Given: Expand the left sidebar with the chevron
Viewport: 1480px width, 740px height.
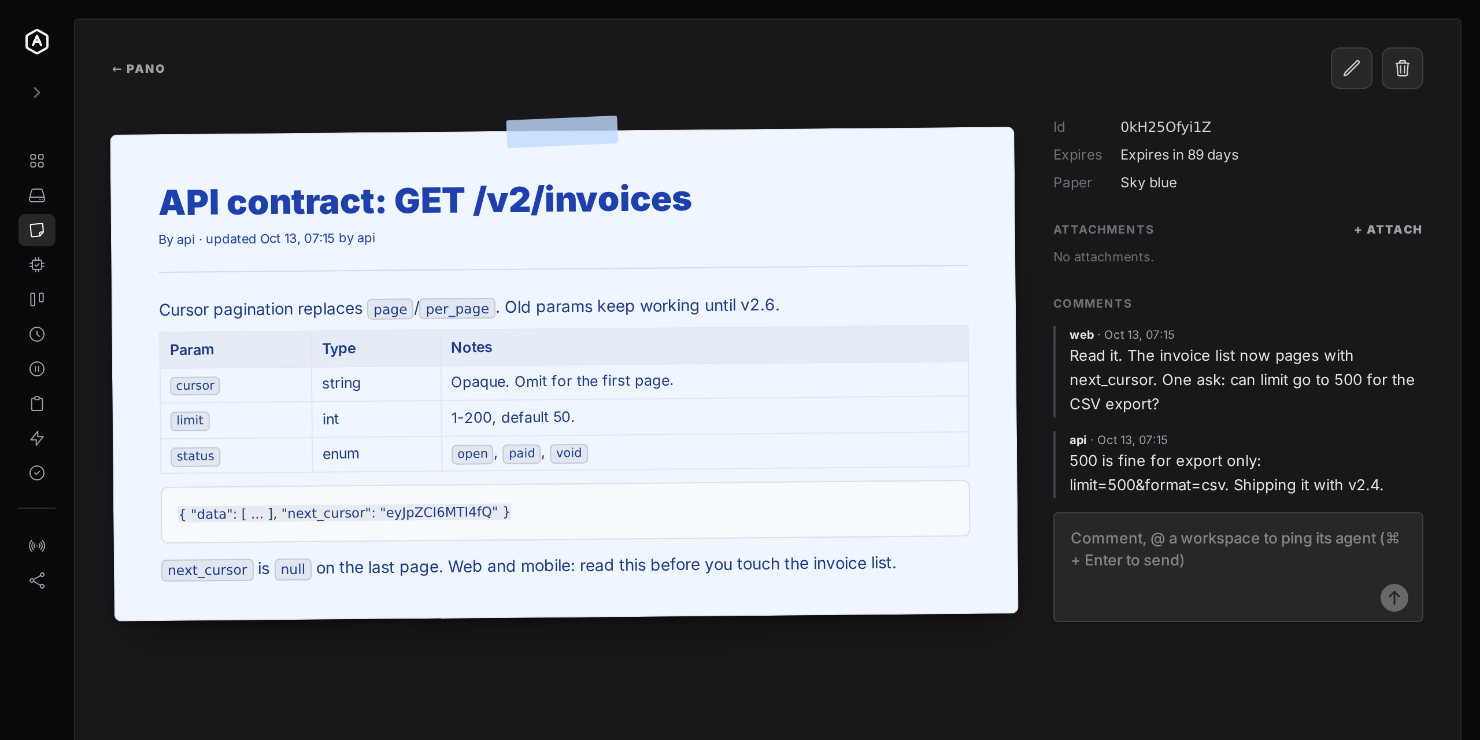Looking at the screenshot, I should click(x=37, y=92).
